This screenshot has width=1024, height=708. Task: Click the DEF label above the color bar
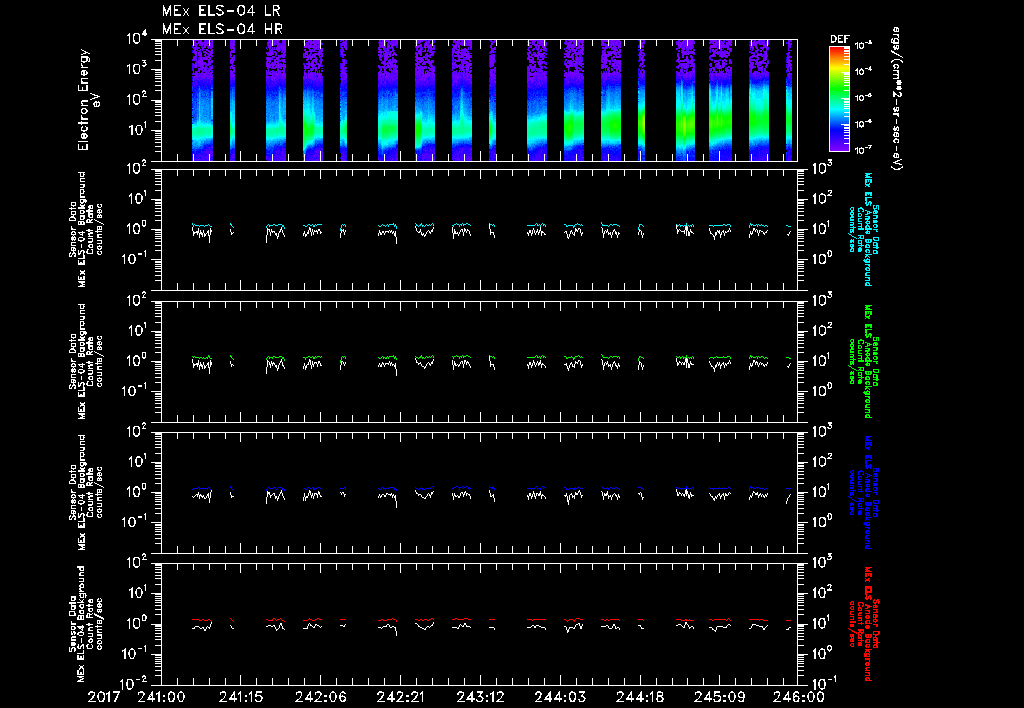839,39
